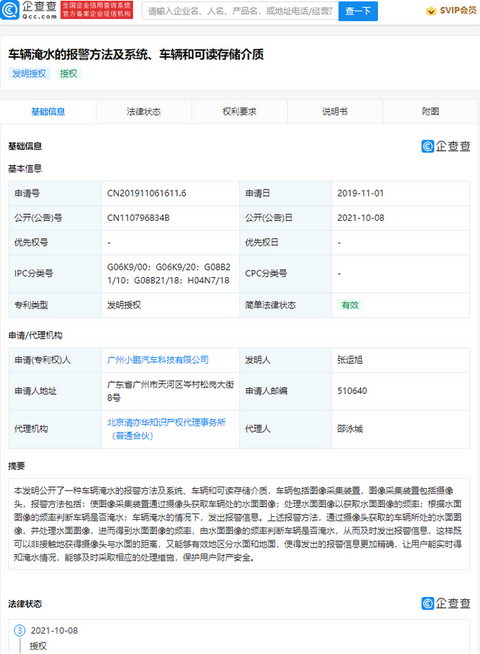This screenshot has width=480, height=654.
Task: Click the patent title heading
Action: coord(136,54)
